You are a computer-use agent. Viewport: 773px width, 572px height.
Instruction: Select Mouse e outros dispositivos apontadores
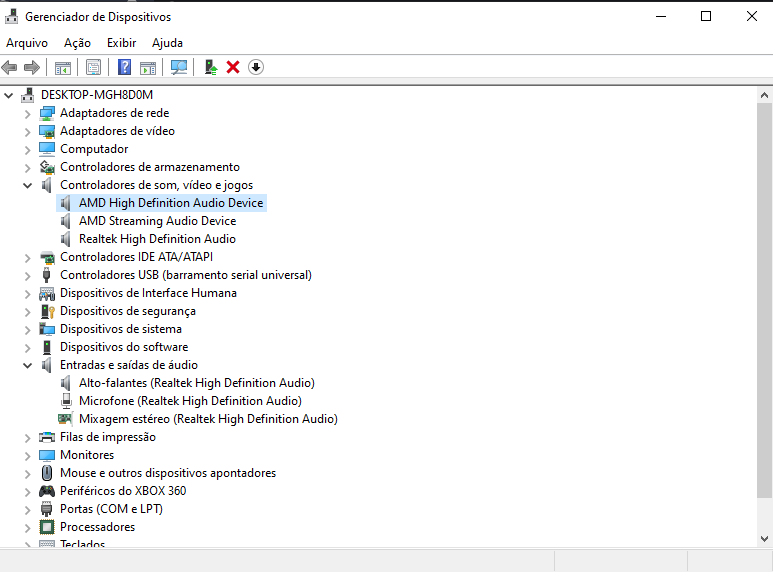point(168,473)
